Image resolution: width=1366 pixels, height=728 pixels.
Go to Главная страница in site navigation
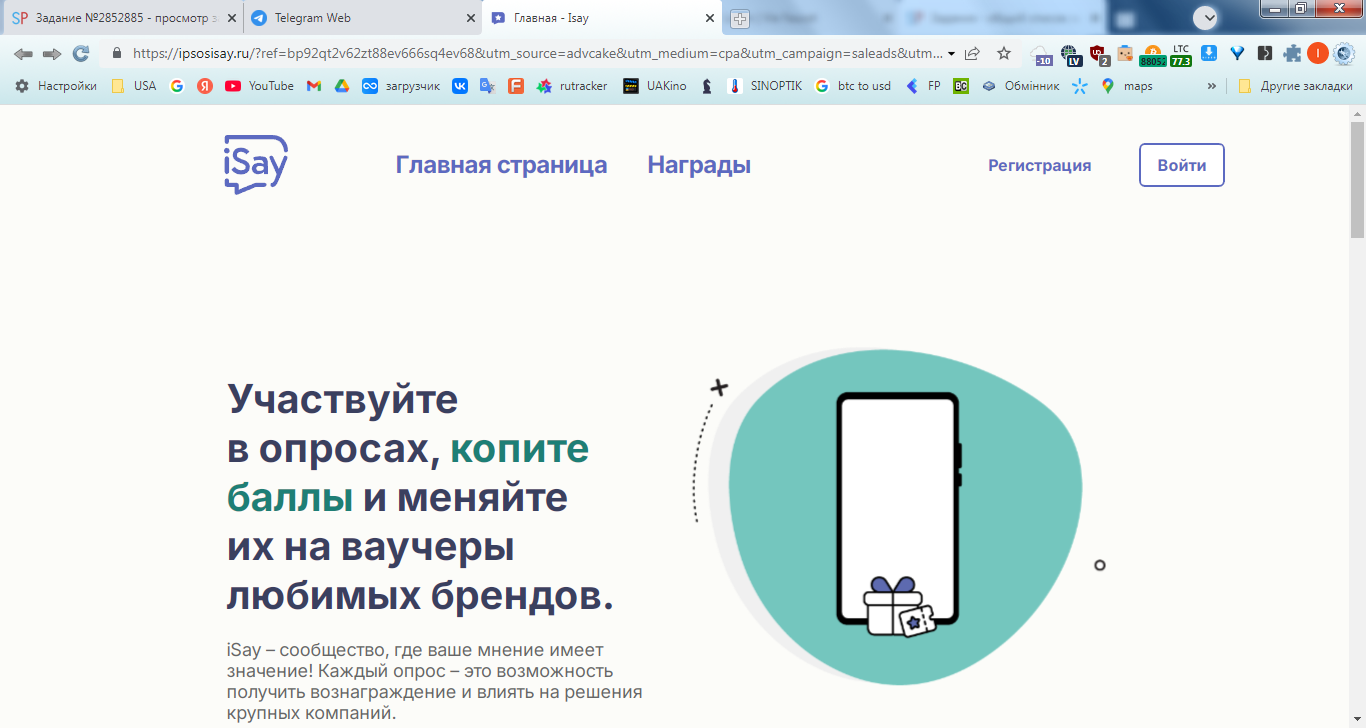pos(501,165)
